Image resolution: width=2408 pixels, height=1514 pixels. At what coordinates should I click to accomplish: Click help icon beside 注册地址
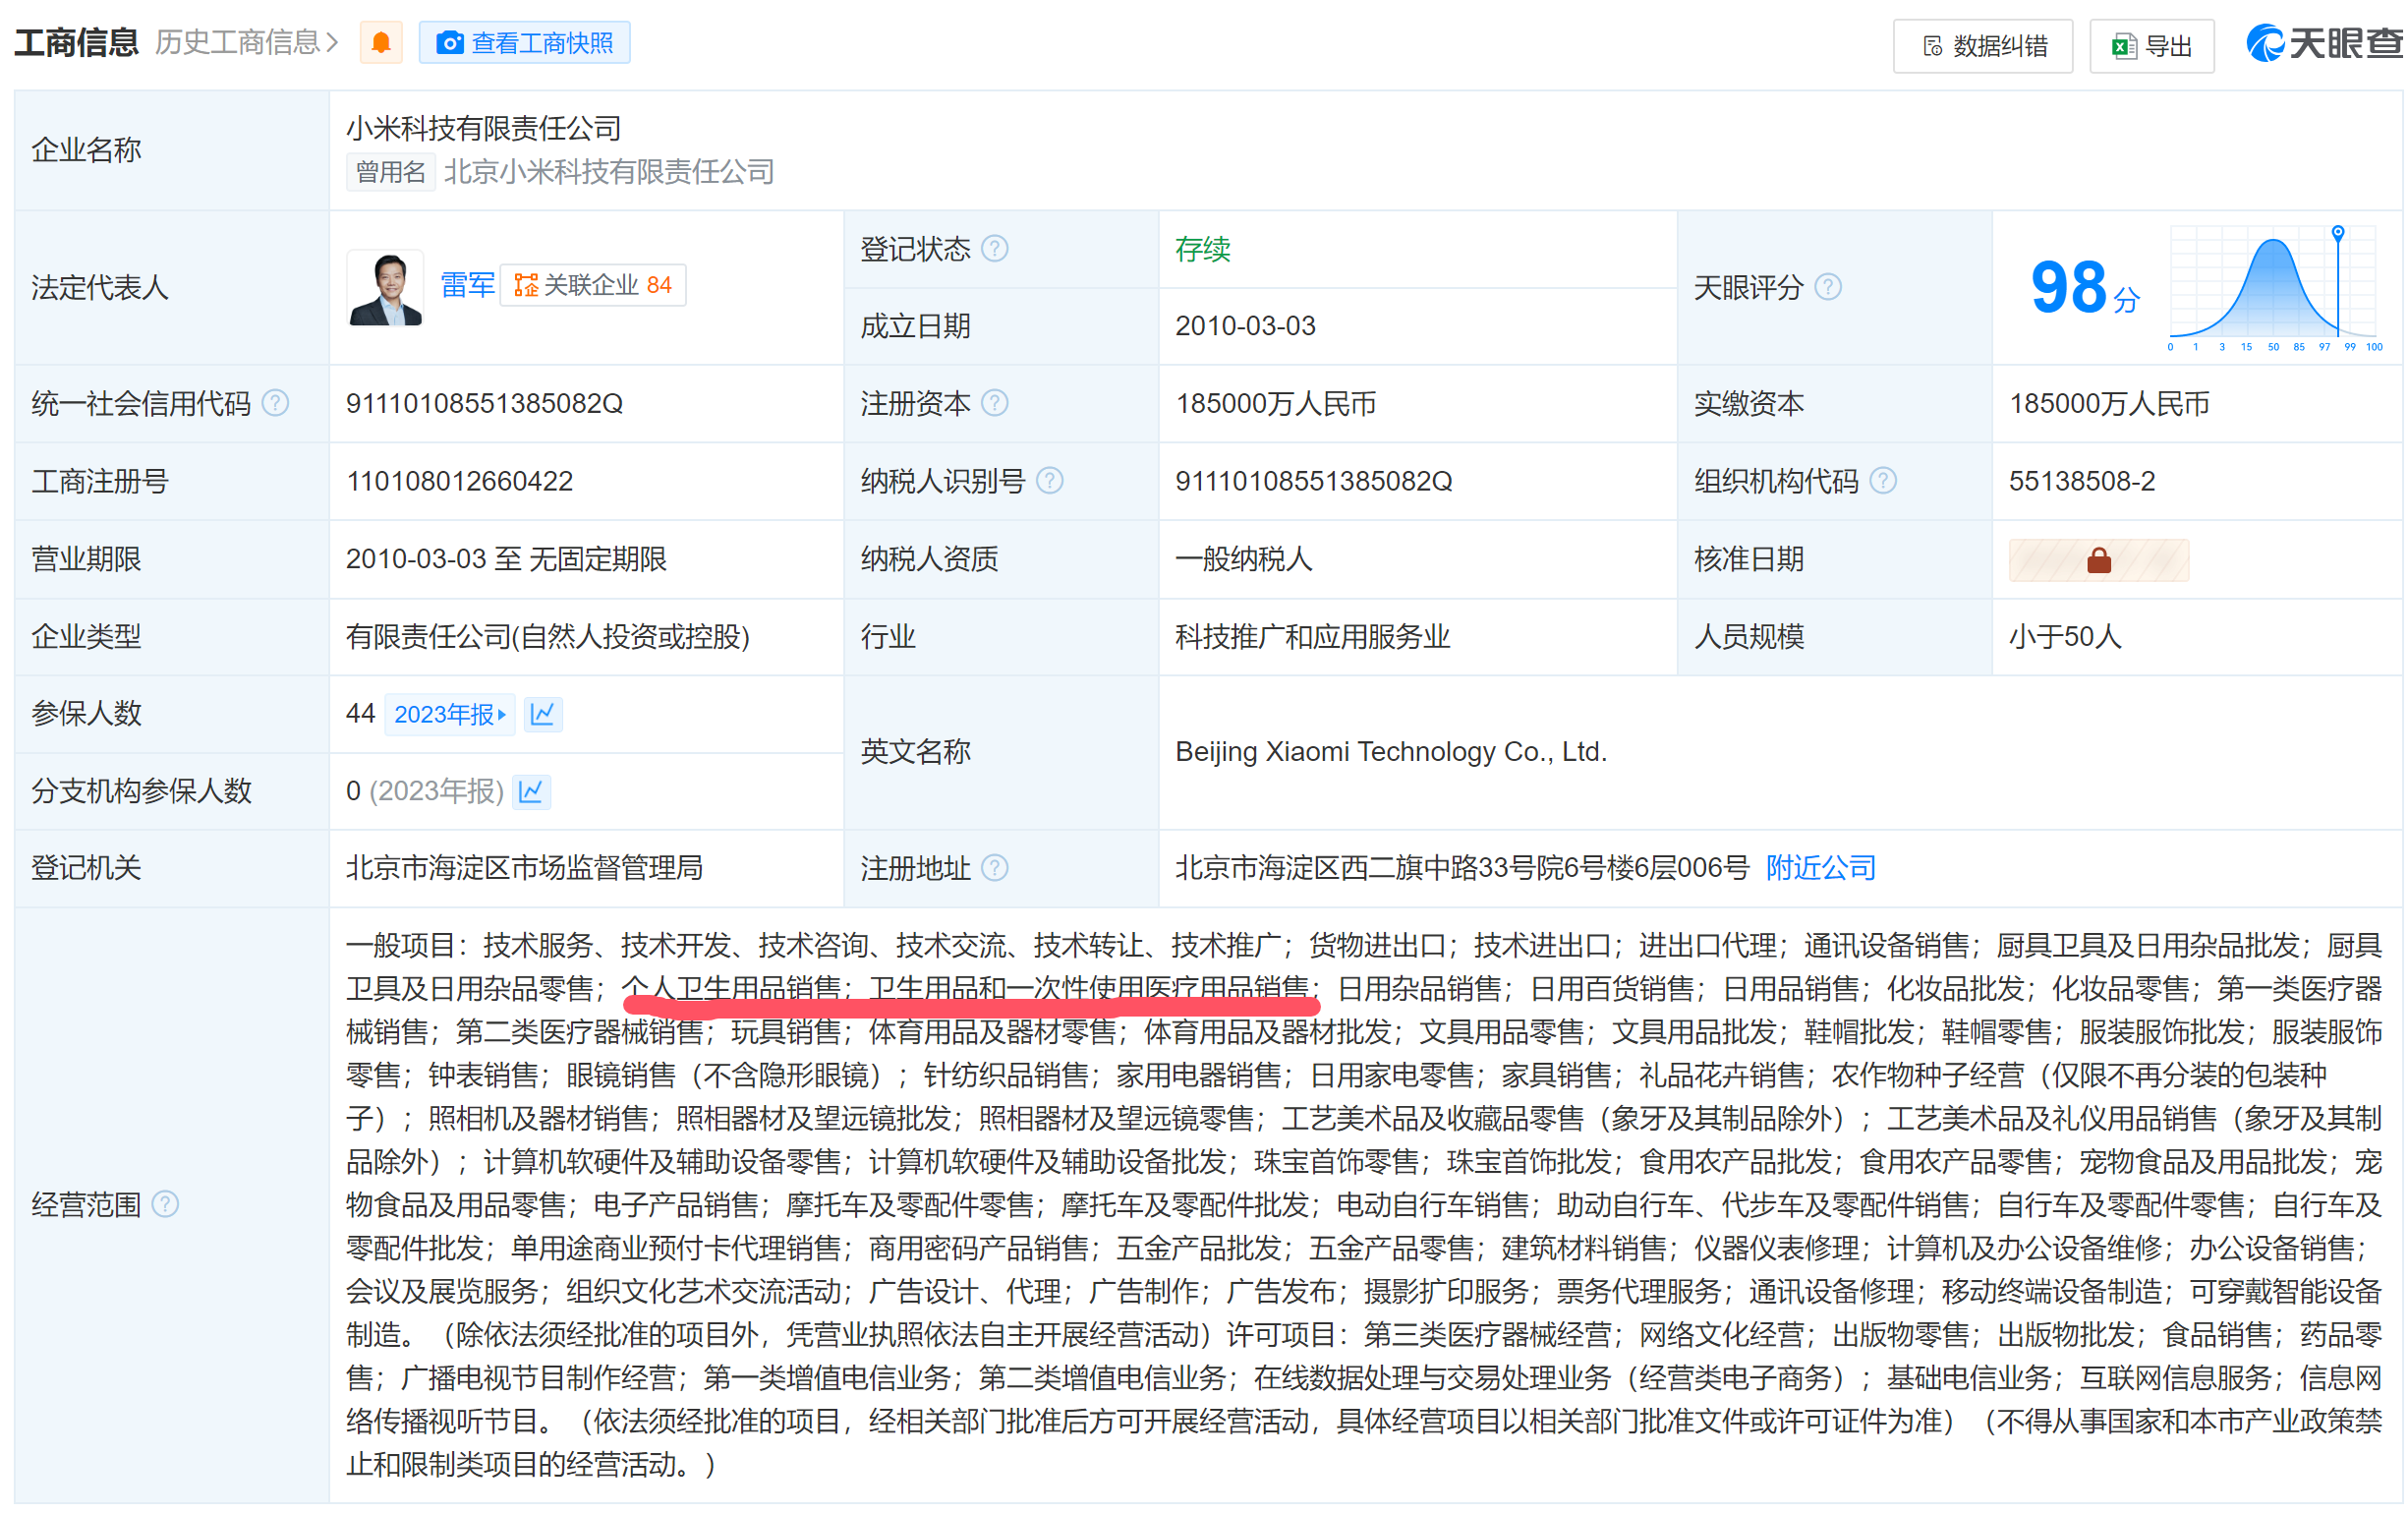tap(995, 868)
